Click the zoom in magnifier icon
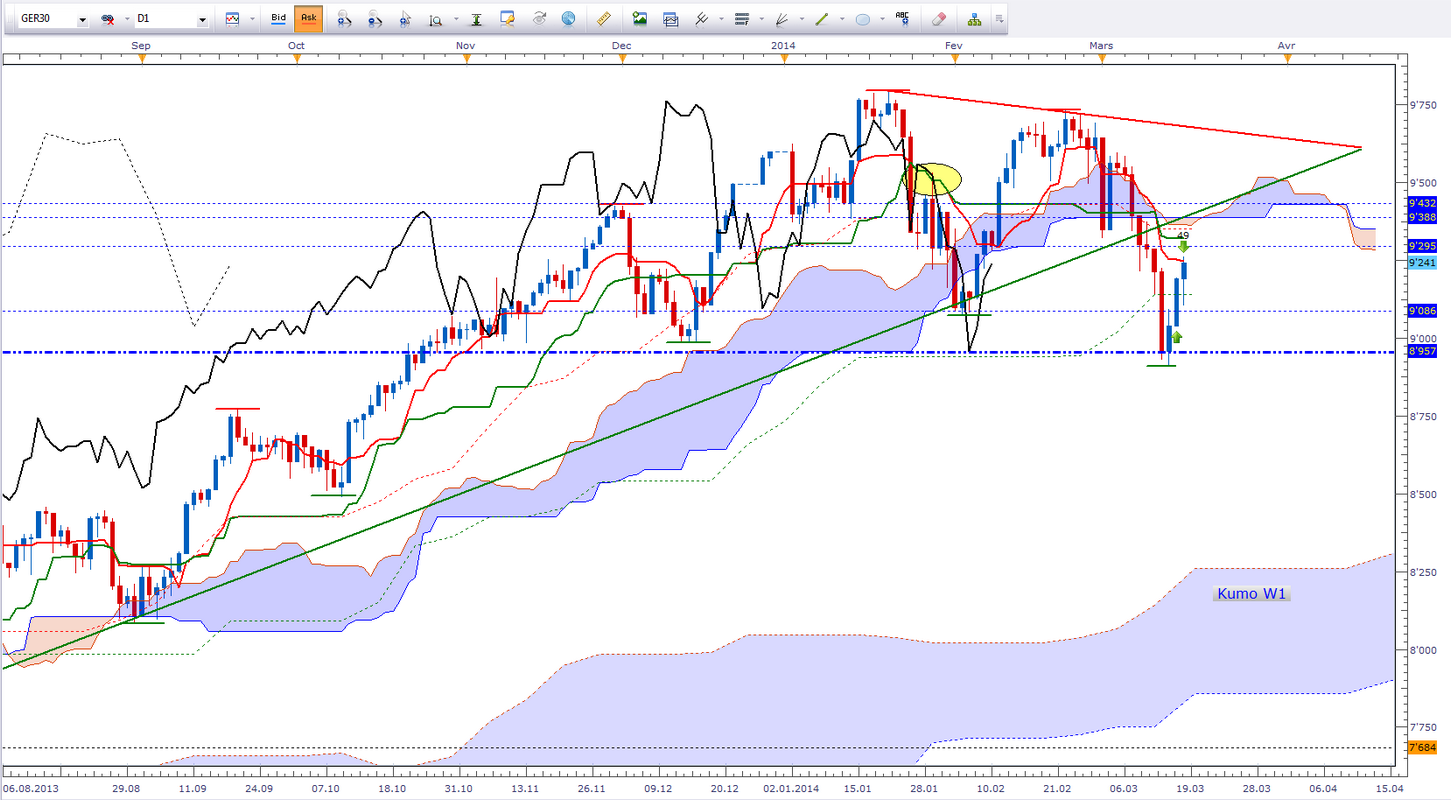 pos(343,18)
